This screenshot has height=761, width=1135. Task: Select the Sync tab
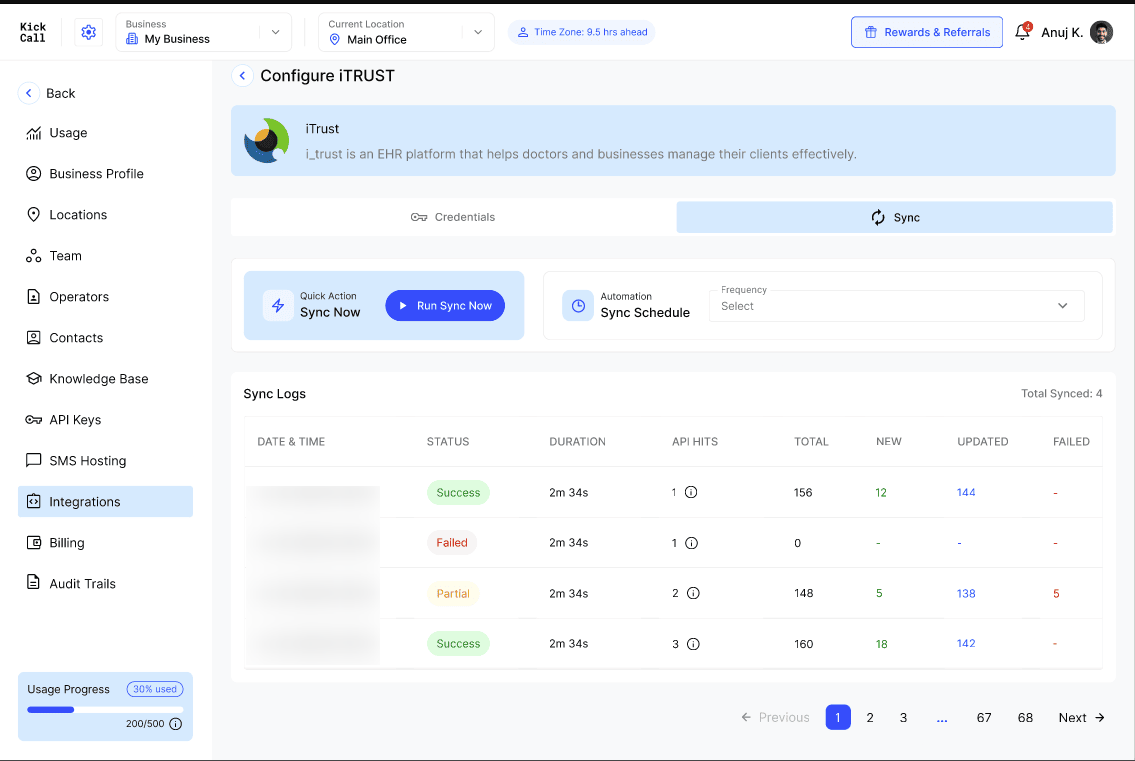pos(895,217)
